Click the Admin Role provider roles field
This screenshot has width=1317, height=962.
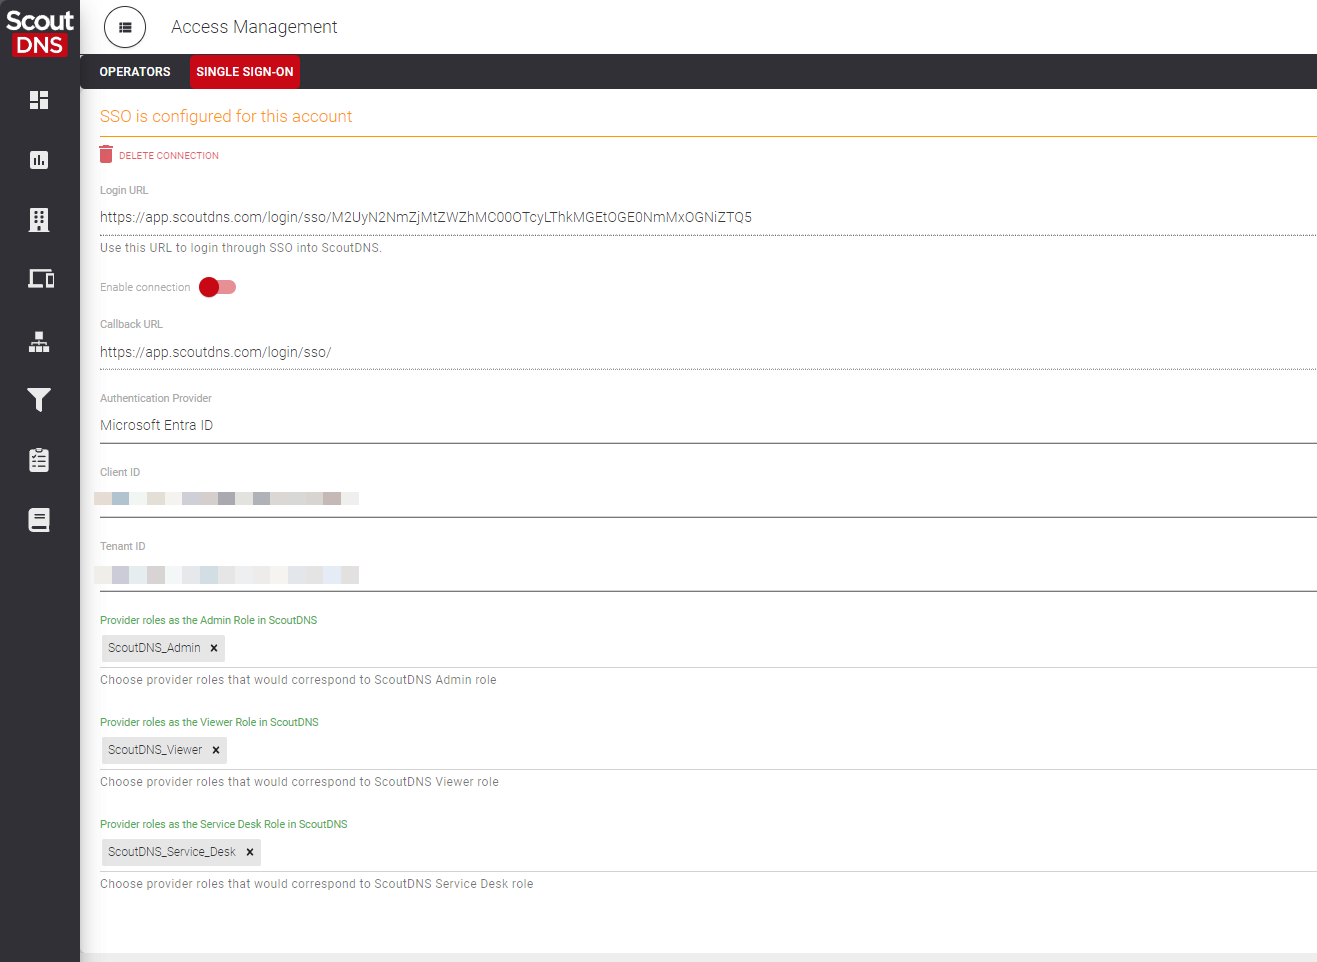(708, 649)
